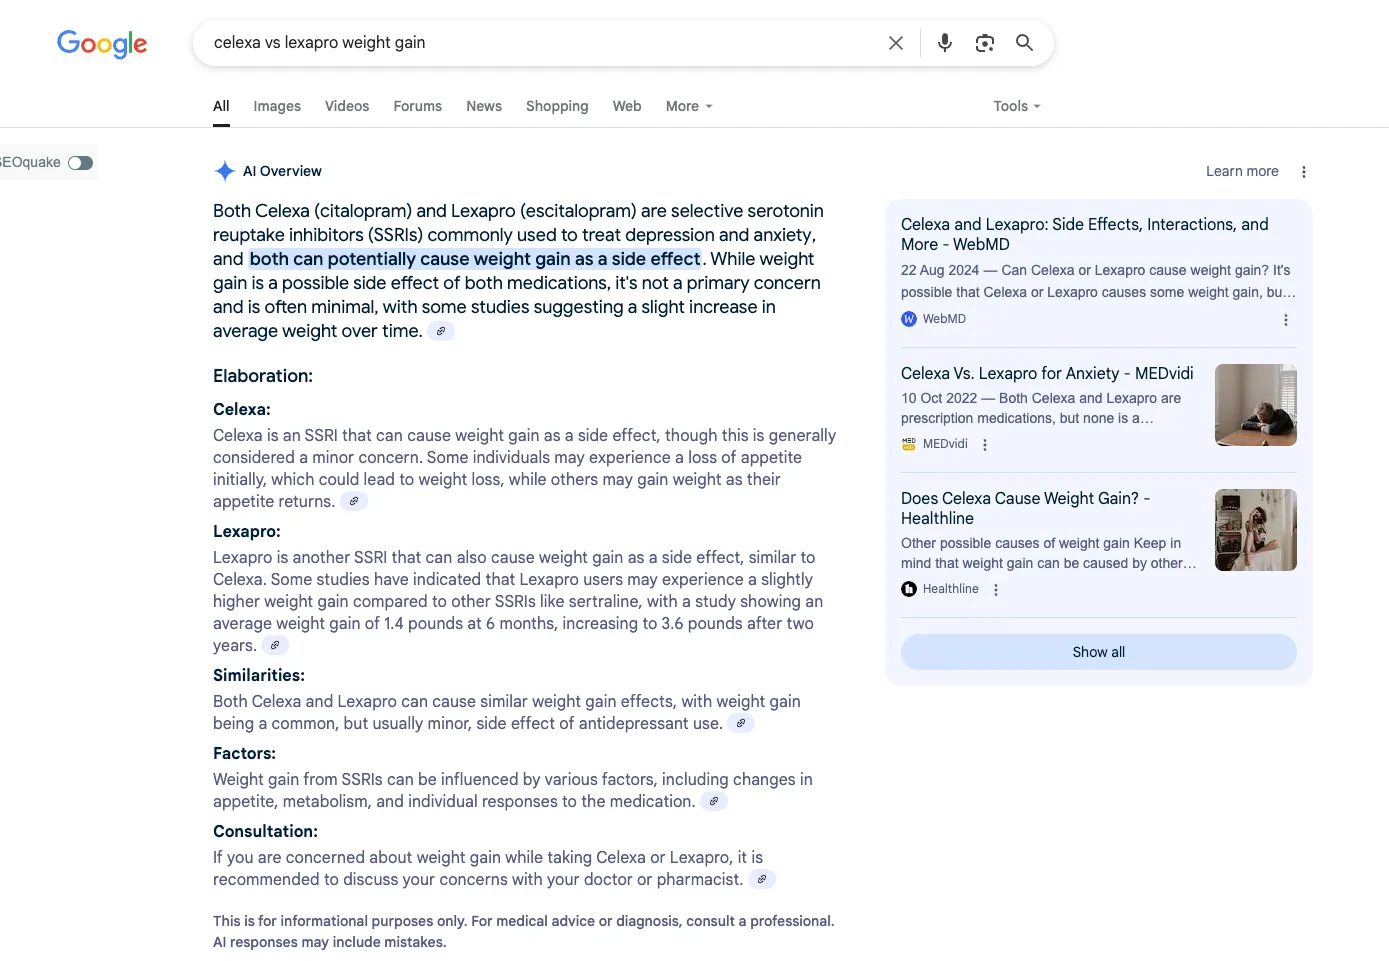Click the magnifying glass search icon
The width and height of the screenshot is (1389, 961).
[x=1024, y=43]
